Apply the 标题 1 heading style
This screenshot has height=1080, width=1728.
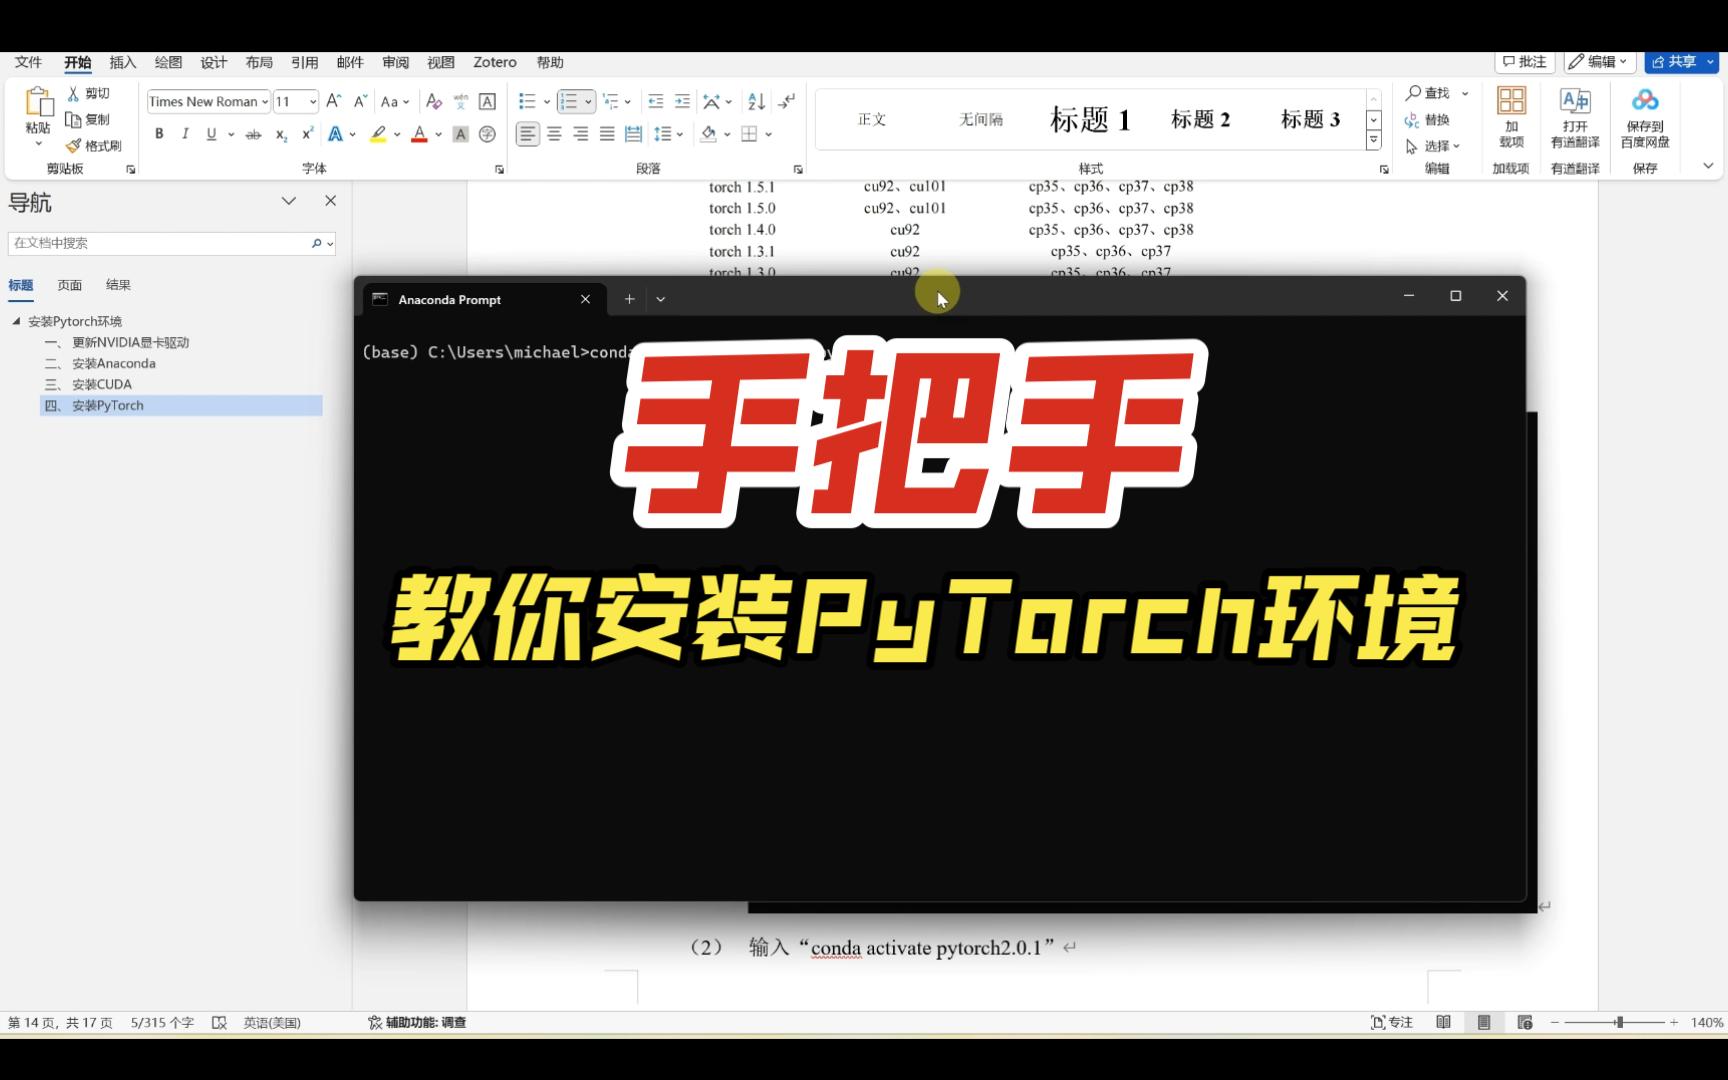pyautogui.click(x=1090, y=120)
